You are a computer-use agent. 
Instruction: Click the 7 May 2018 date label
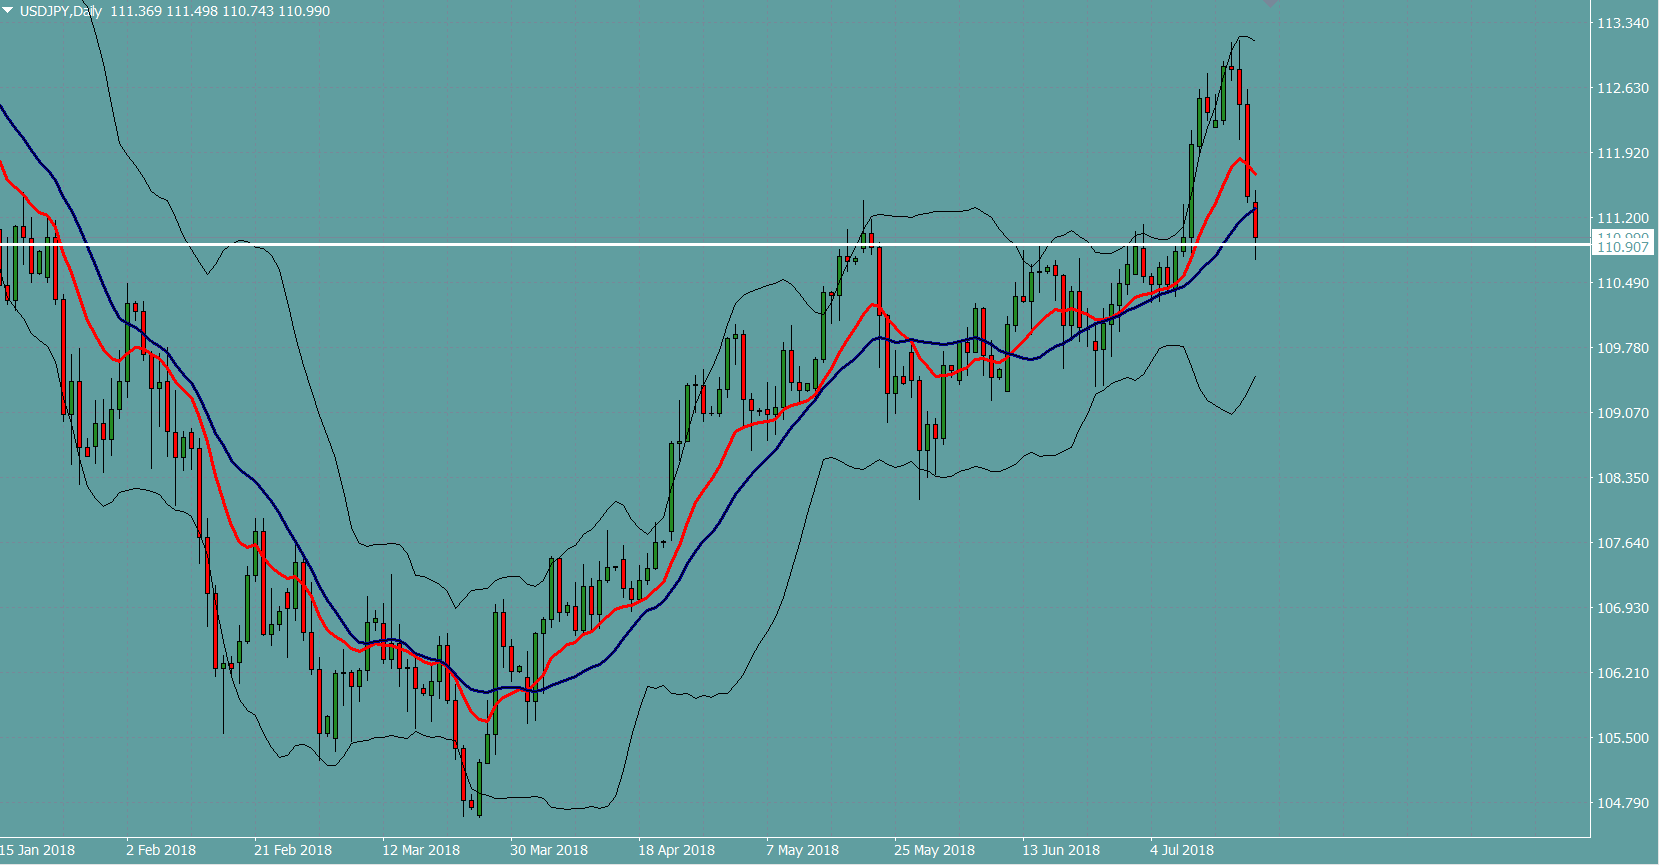pyautogui.click(x=802, y=850)
